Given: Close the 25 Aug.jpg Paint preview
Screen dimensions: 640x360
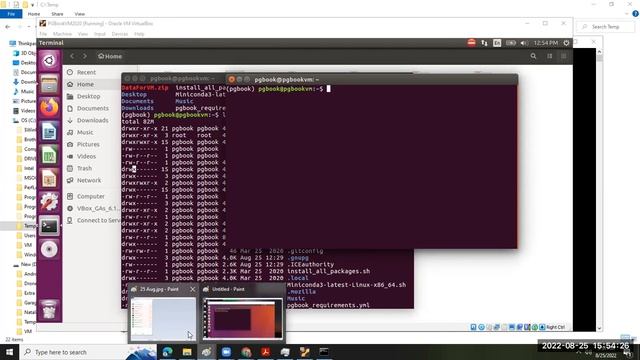Looking at the screenshot, I should pos(193,289).
